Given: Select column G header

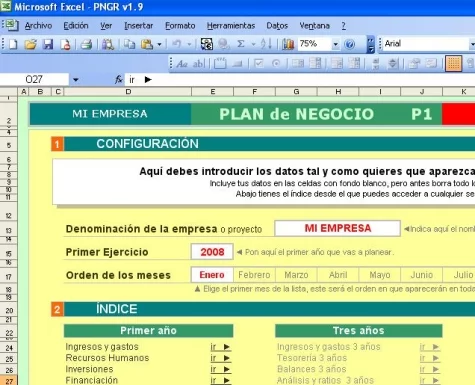Looking at the screenshot, I should (296, 92).
